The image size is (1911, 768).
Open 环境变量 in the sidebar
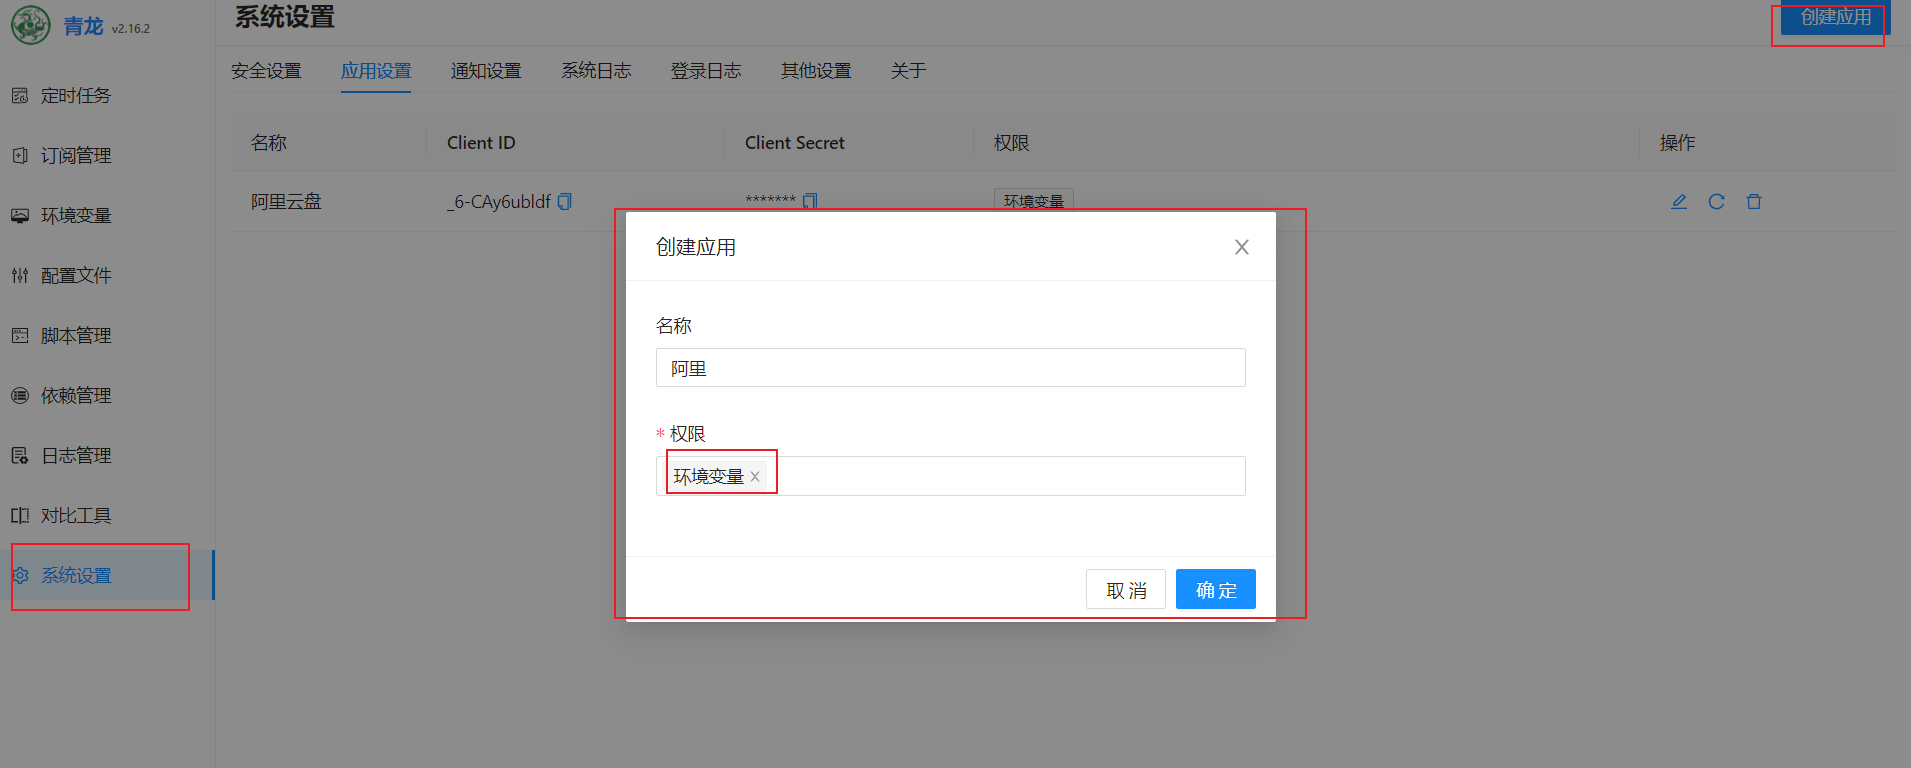coord(107,216)
